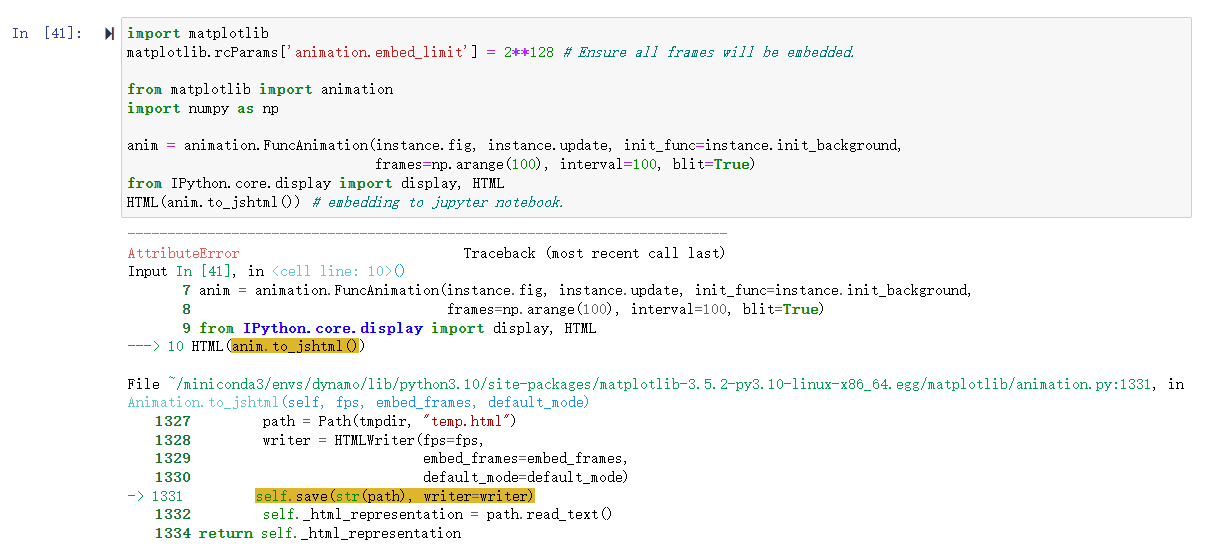Image resolution: width=1210 pixels, height=548 pixels.
Task: Click the comment '# Ensure all frames will be embedded.'
Action: point(708,52)
